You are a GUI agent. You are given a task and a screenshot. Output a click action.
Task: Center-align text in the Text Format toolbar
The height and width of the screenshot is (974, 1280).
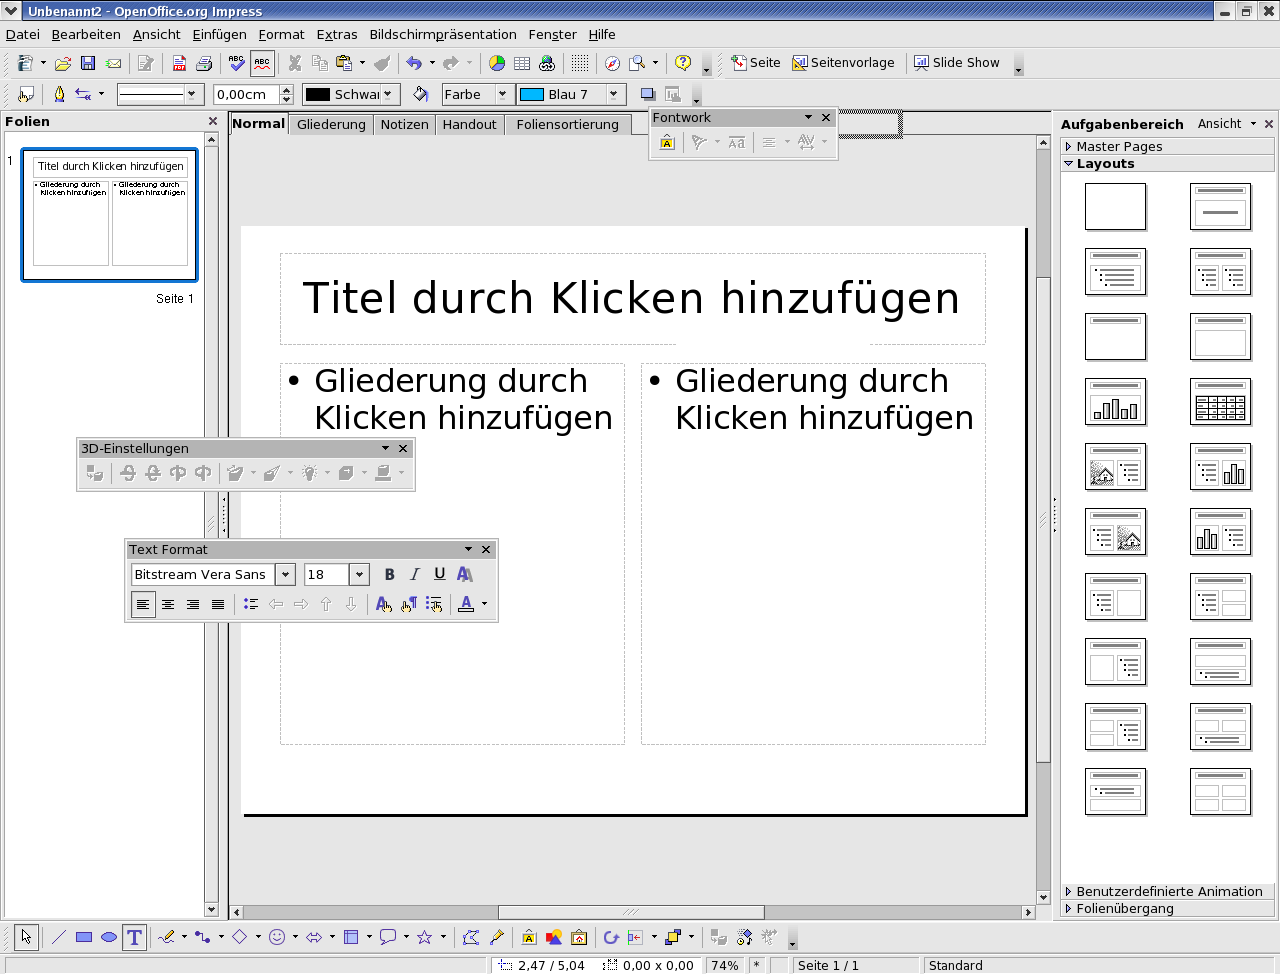(x=168, y=604)
